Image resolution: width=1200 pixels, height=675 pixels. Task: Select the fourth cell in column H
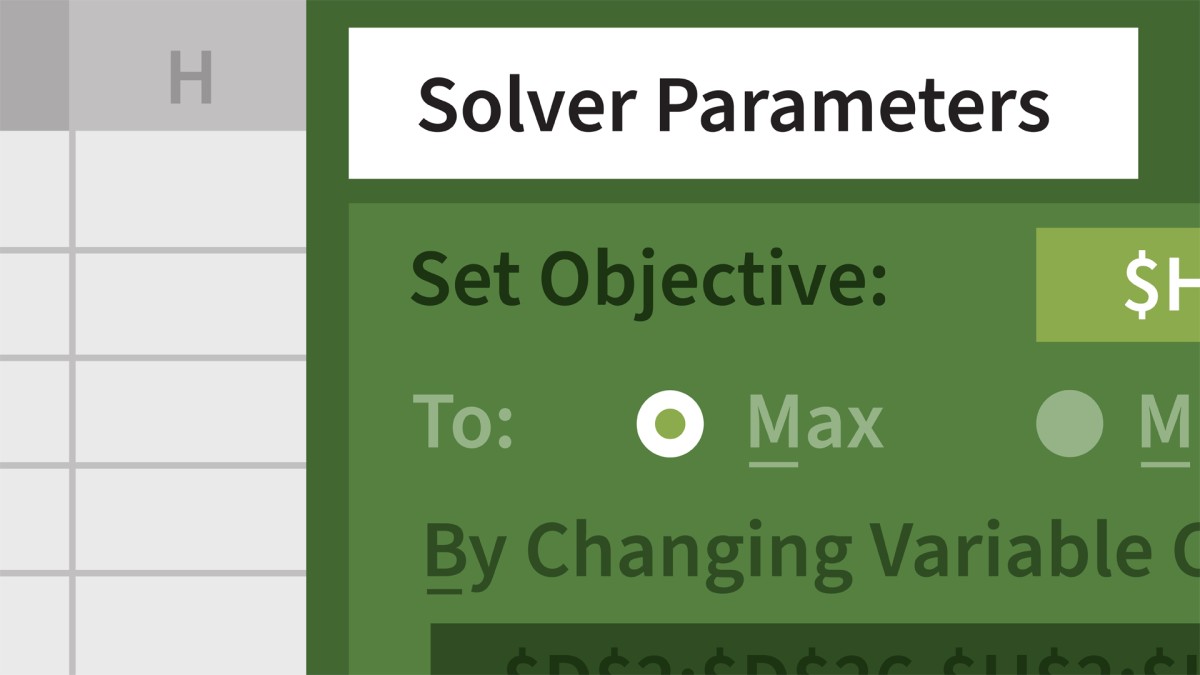pos(190,518)
